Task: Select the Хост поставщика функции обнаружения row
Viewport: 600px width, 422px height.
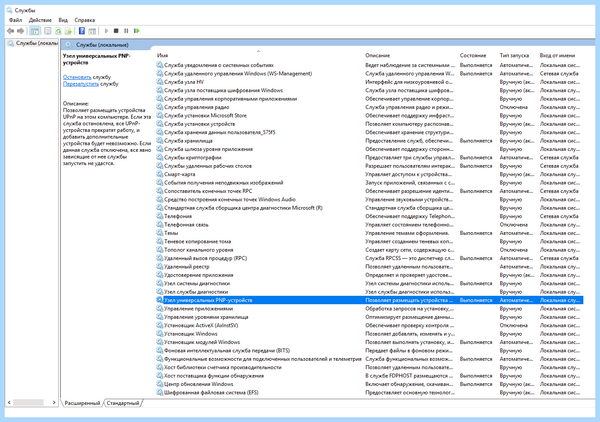Action: [369, 376]
